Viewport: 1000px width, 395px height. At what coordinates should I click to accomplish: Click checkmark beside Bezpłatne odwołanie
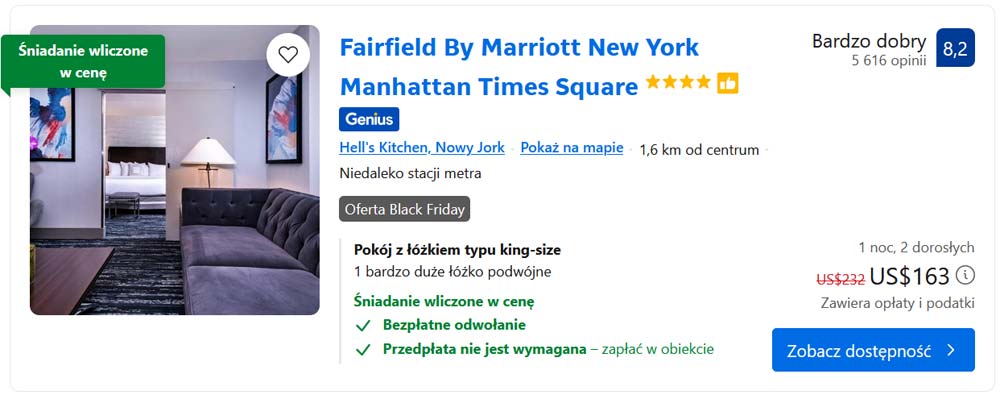coord(363,326)
